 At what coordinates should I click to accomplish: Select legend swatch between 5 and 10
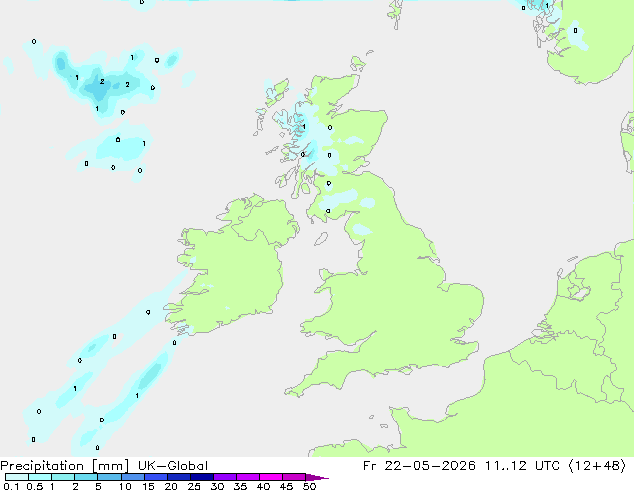coord(109,477)
